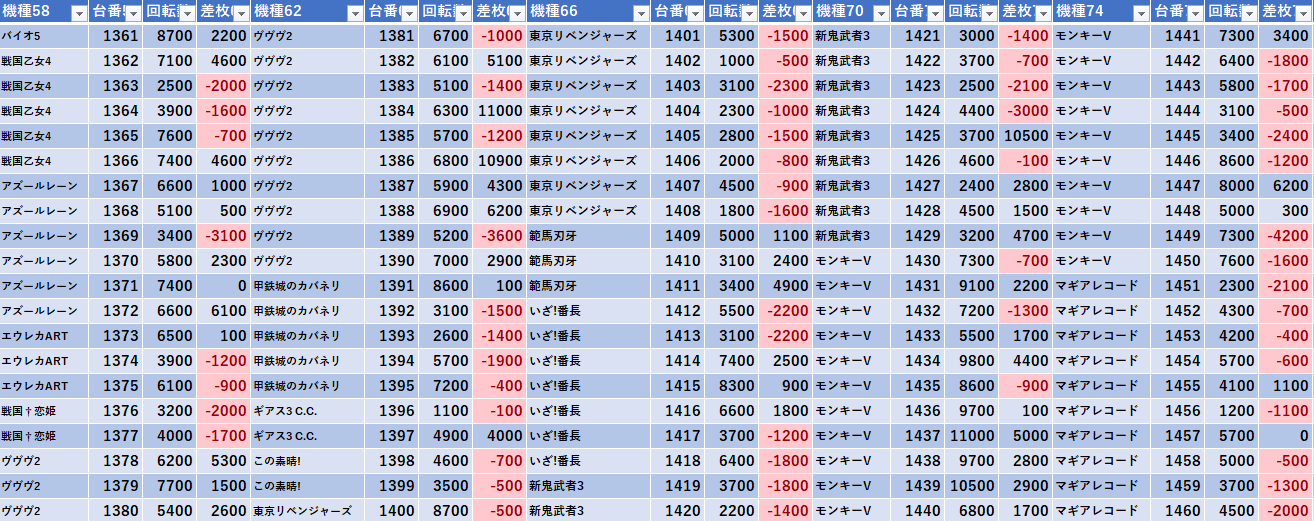Open 差枚 filter dropdown in 機種66 group
The width and height of the screenshot is (1314, 521).
coord(802,13)
